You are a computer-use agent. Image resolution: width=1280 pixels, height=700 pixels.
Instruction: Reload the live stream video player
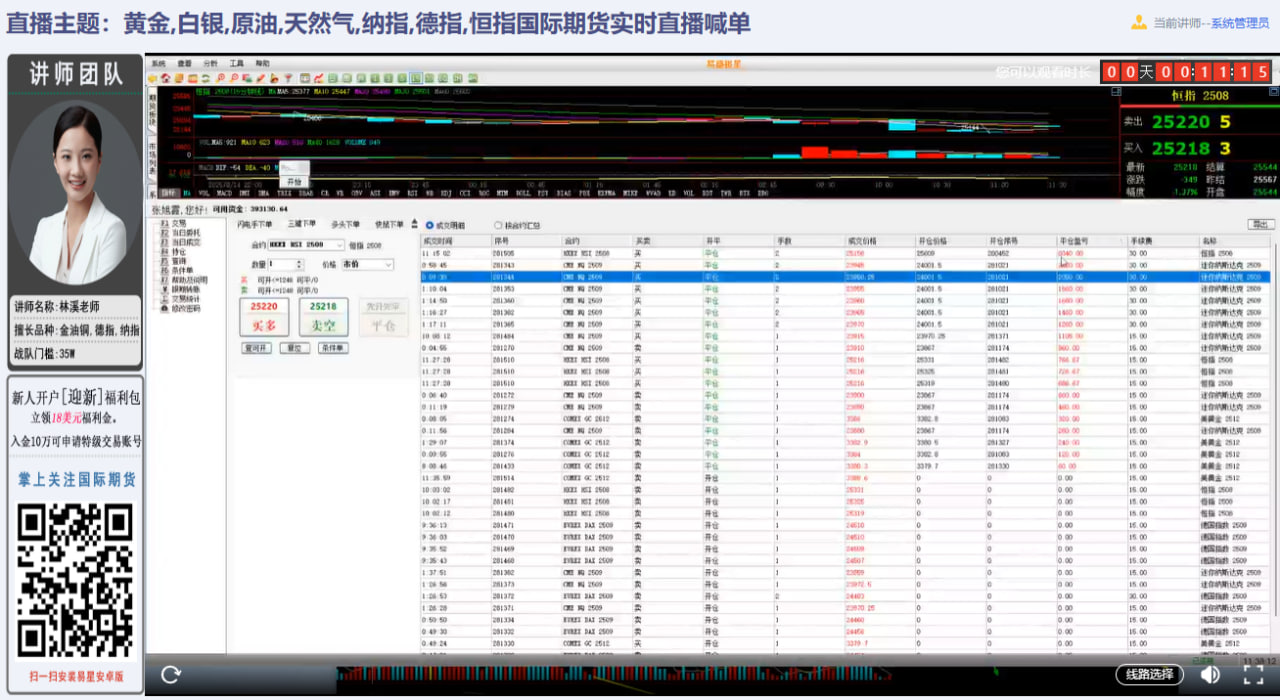pos(170,675)
